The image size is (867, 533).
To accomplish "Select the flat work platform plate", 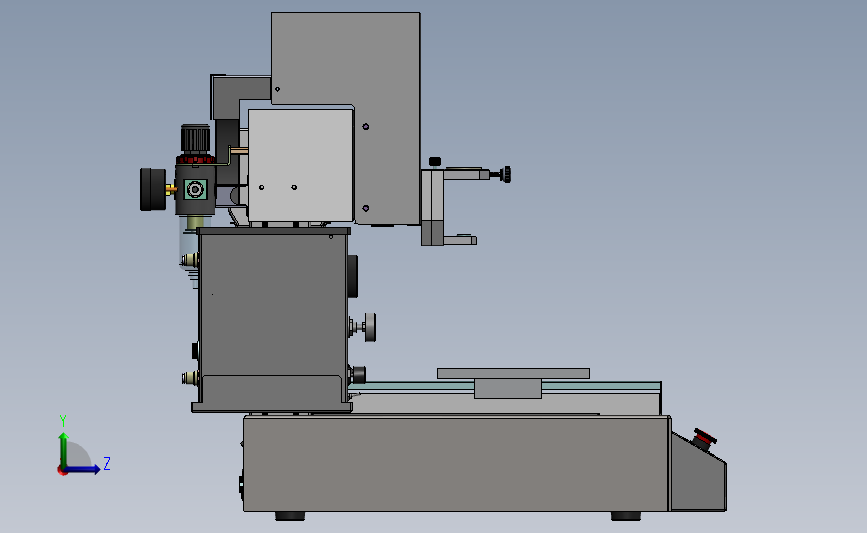I will click(513, 373).
